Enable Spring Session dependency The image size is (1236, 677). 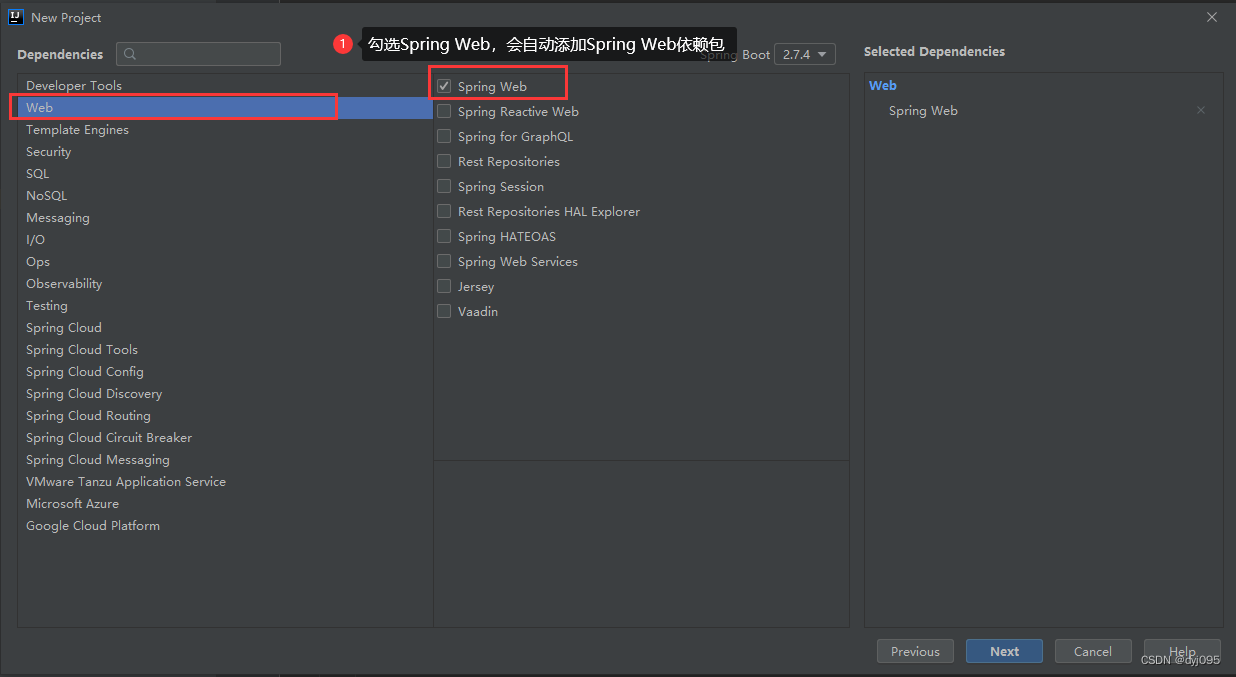(444, 187)
